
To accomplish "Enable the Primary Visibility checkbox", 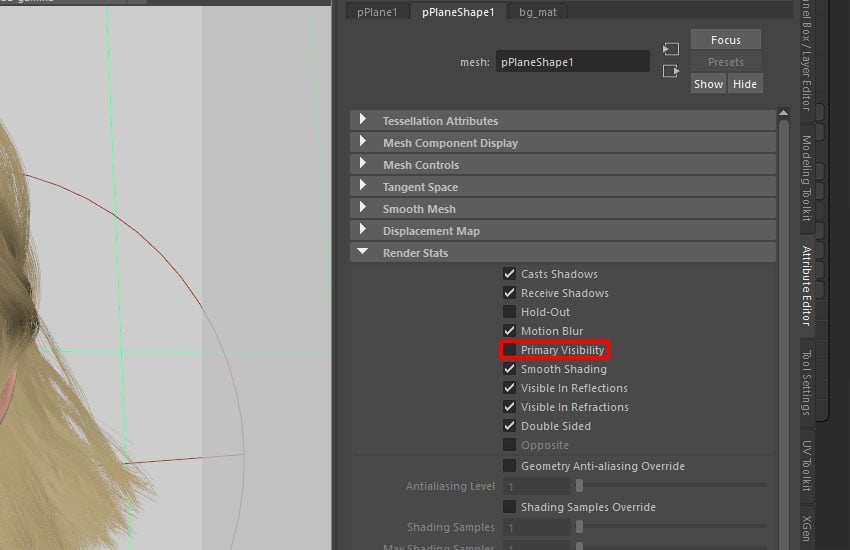I will (x=510, y=350).
